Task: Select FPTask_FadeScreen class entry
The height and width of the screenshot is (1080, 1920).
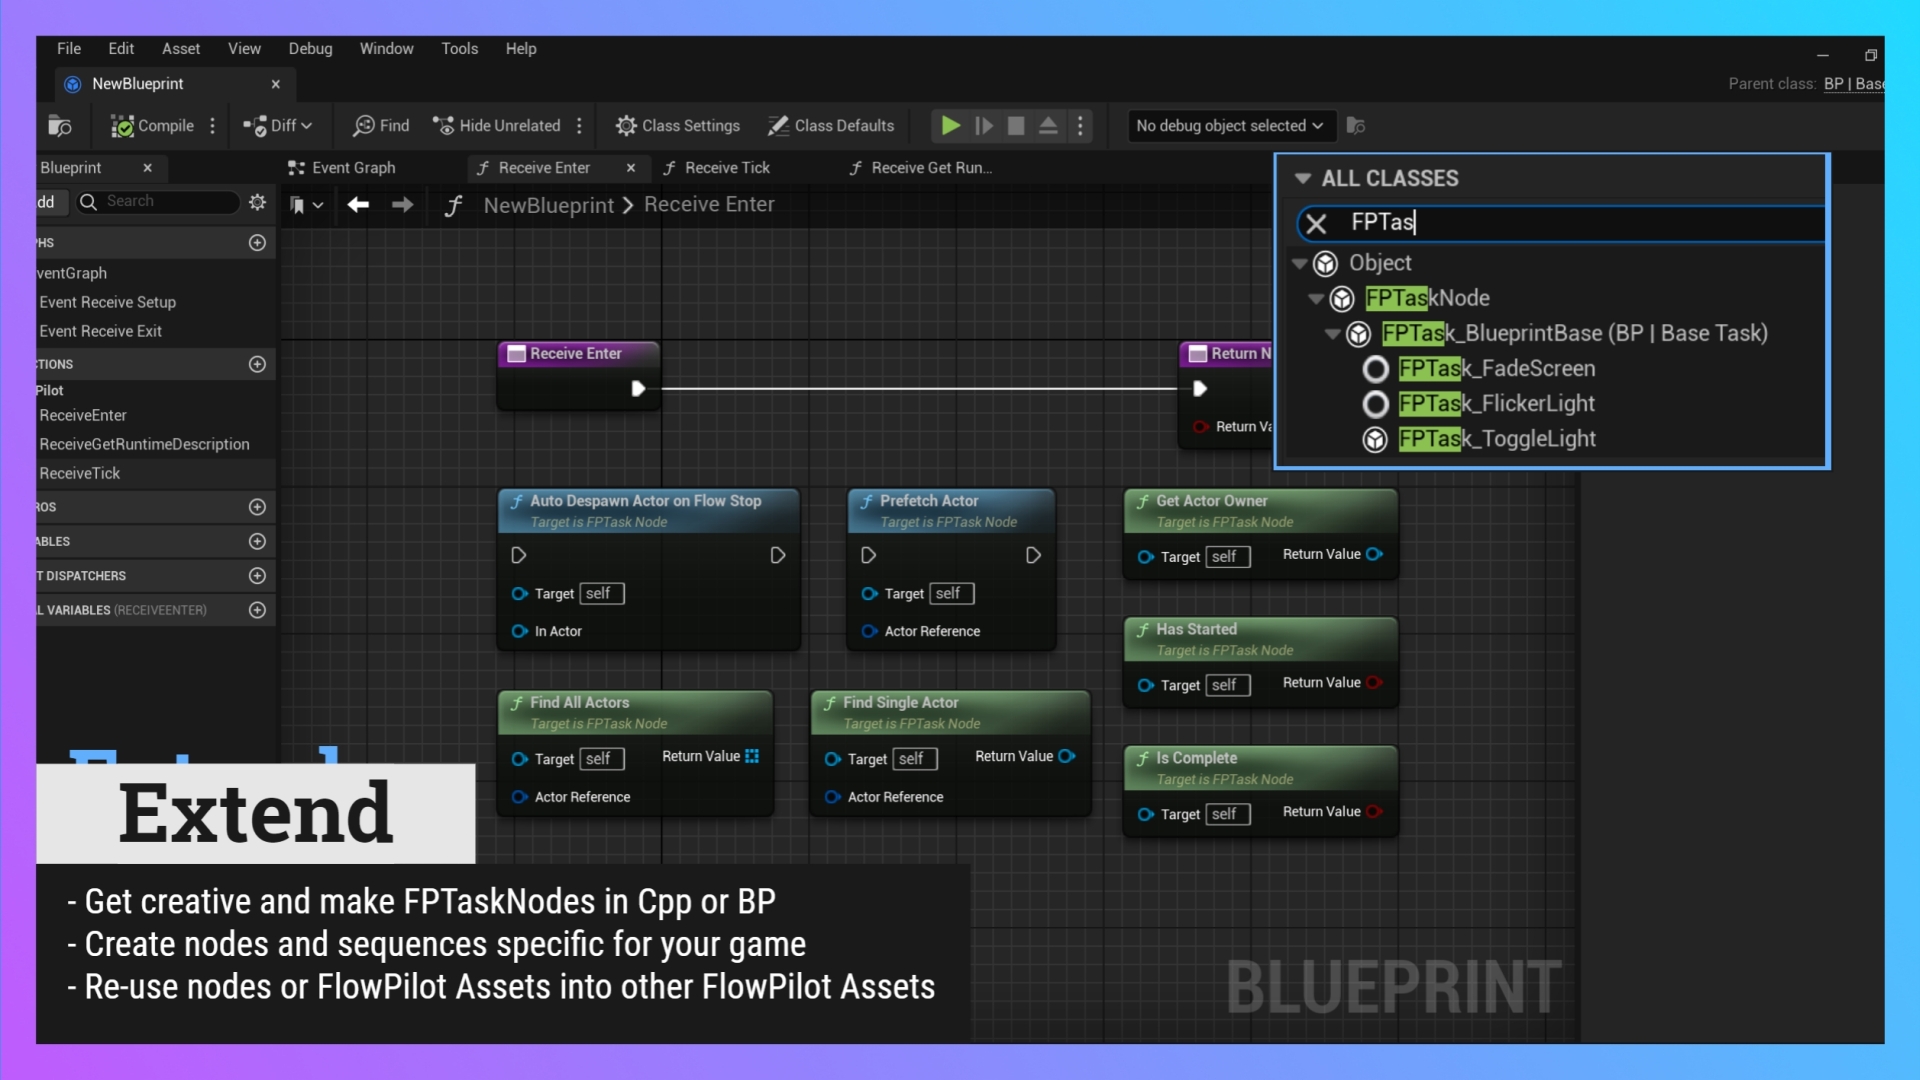Action: 1496,369
